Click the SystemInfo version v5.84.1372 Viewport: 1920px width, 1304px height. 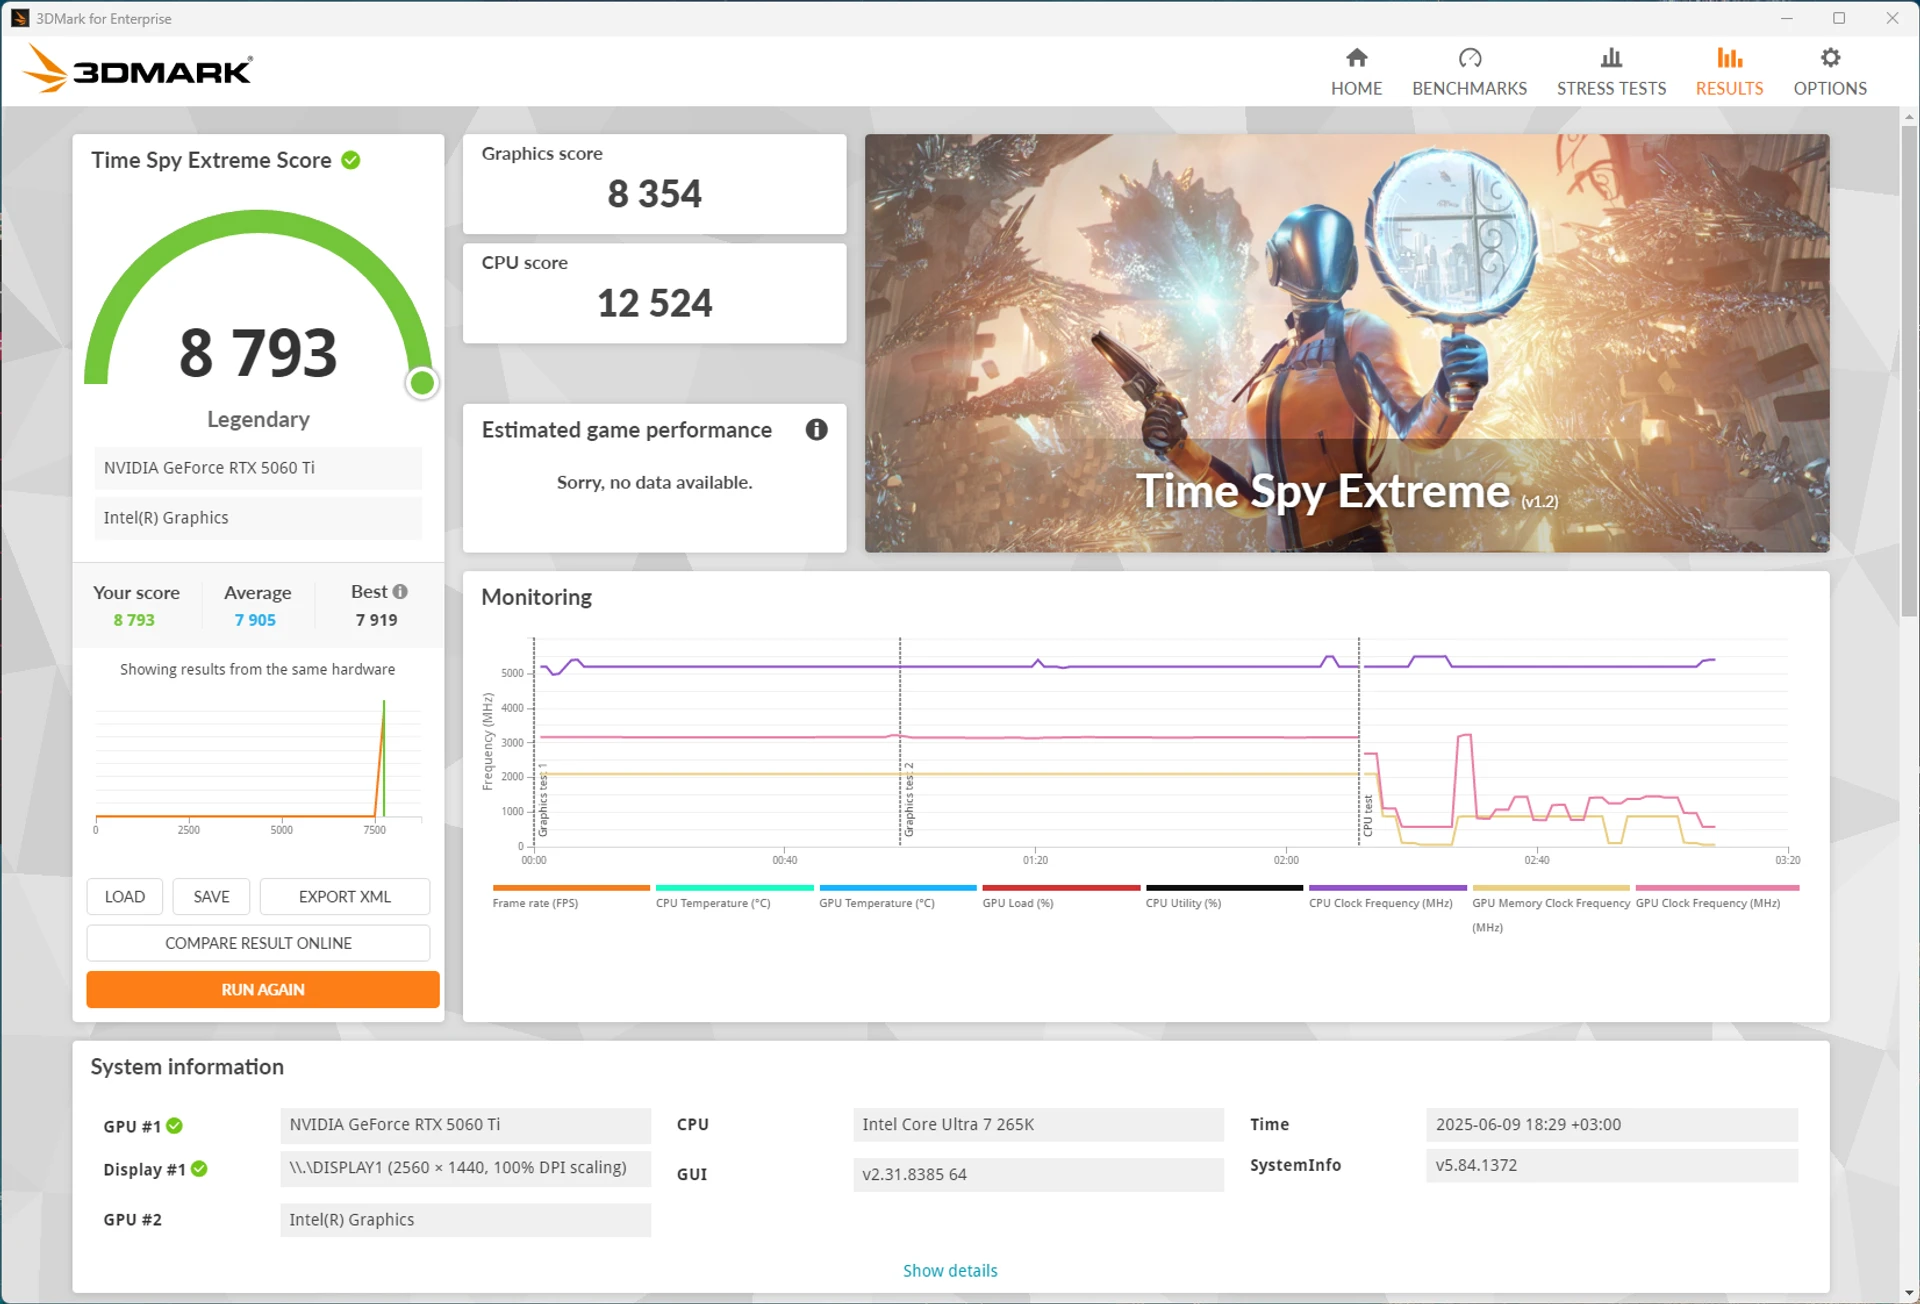[1612, 1166]
